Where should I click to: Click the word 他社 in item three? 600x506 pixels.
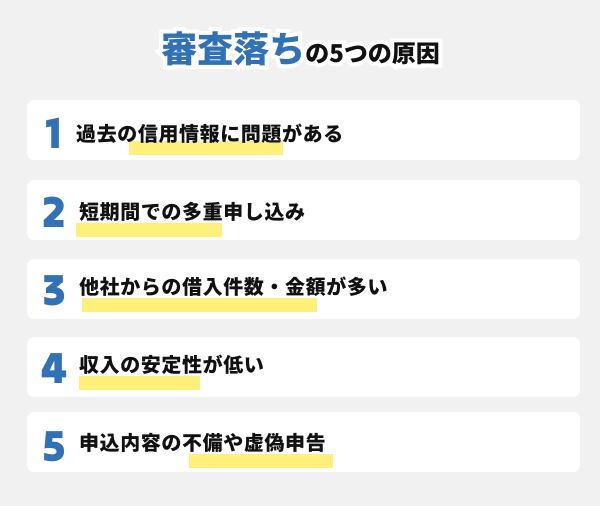tap(98, 290)
